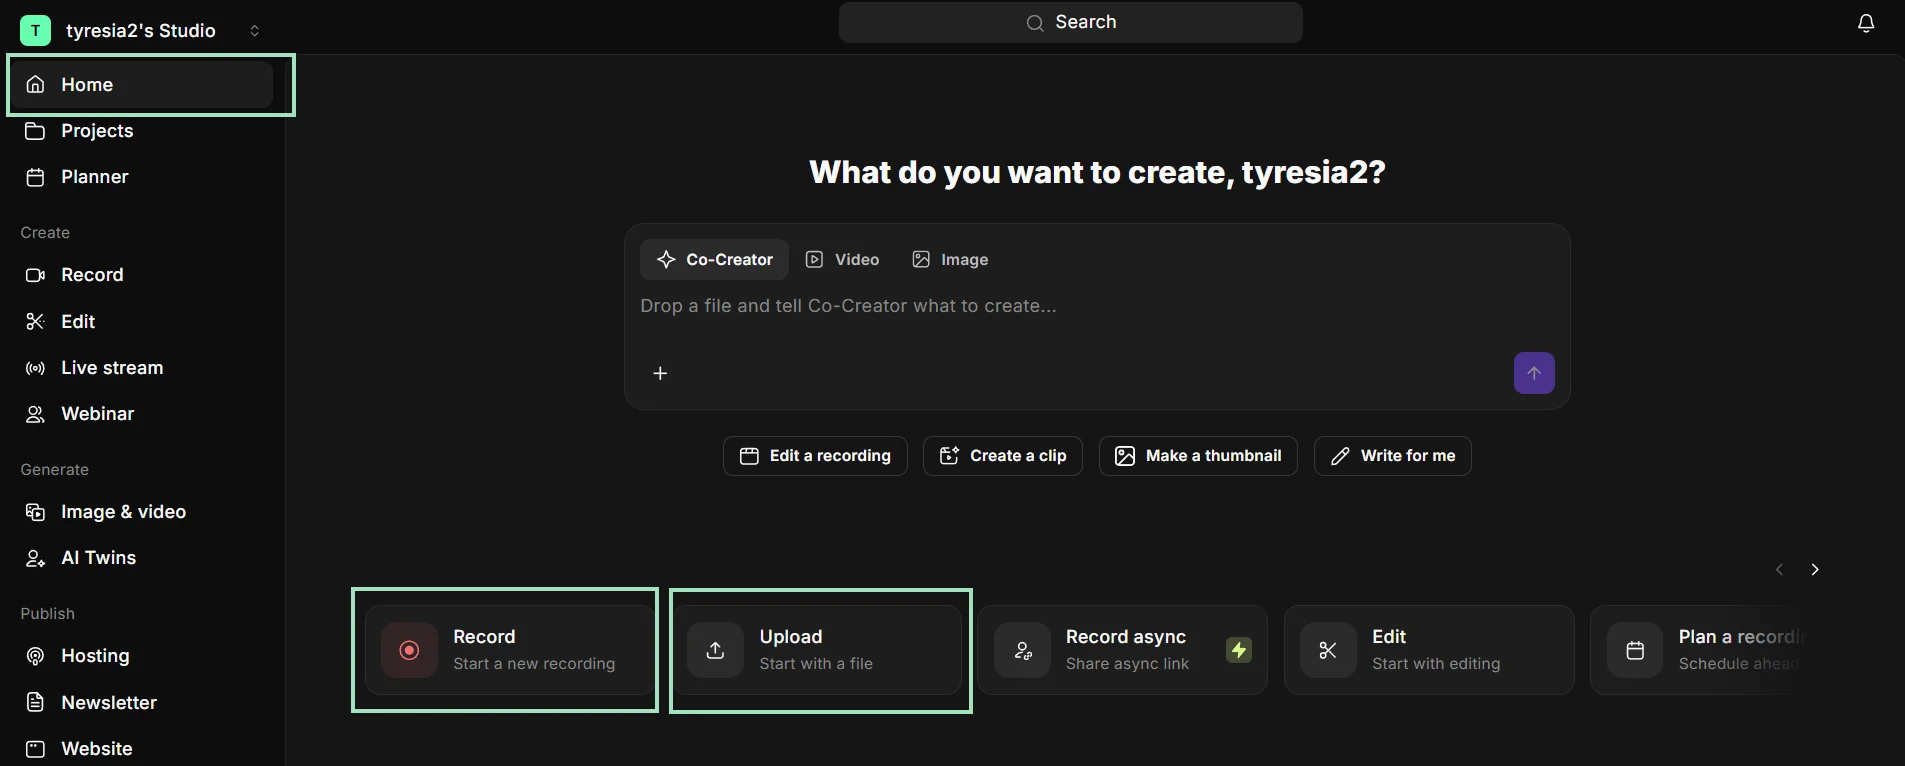This screenshot has width=1905, height=766.
Task: Click the Search field
Action: coord(1070,22)
